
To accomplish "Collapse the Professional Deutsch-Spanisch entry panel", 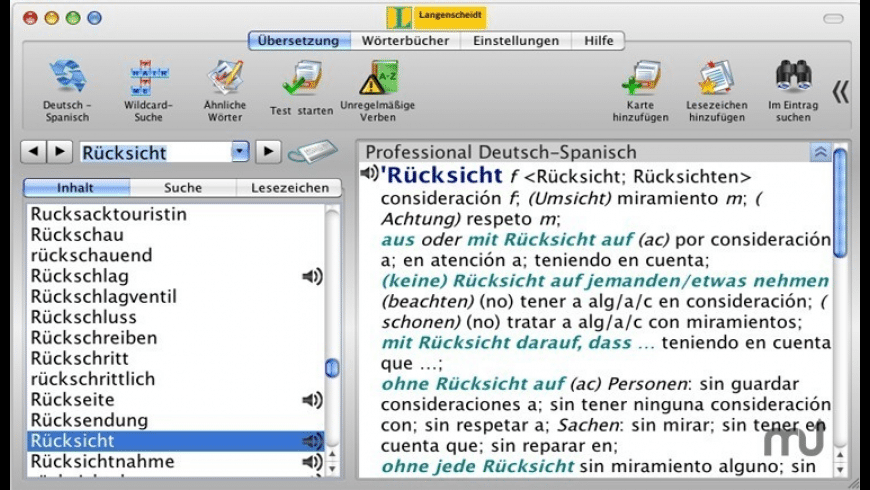I will coord(820,152).
